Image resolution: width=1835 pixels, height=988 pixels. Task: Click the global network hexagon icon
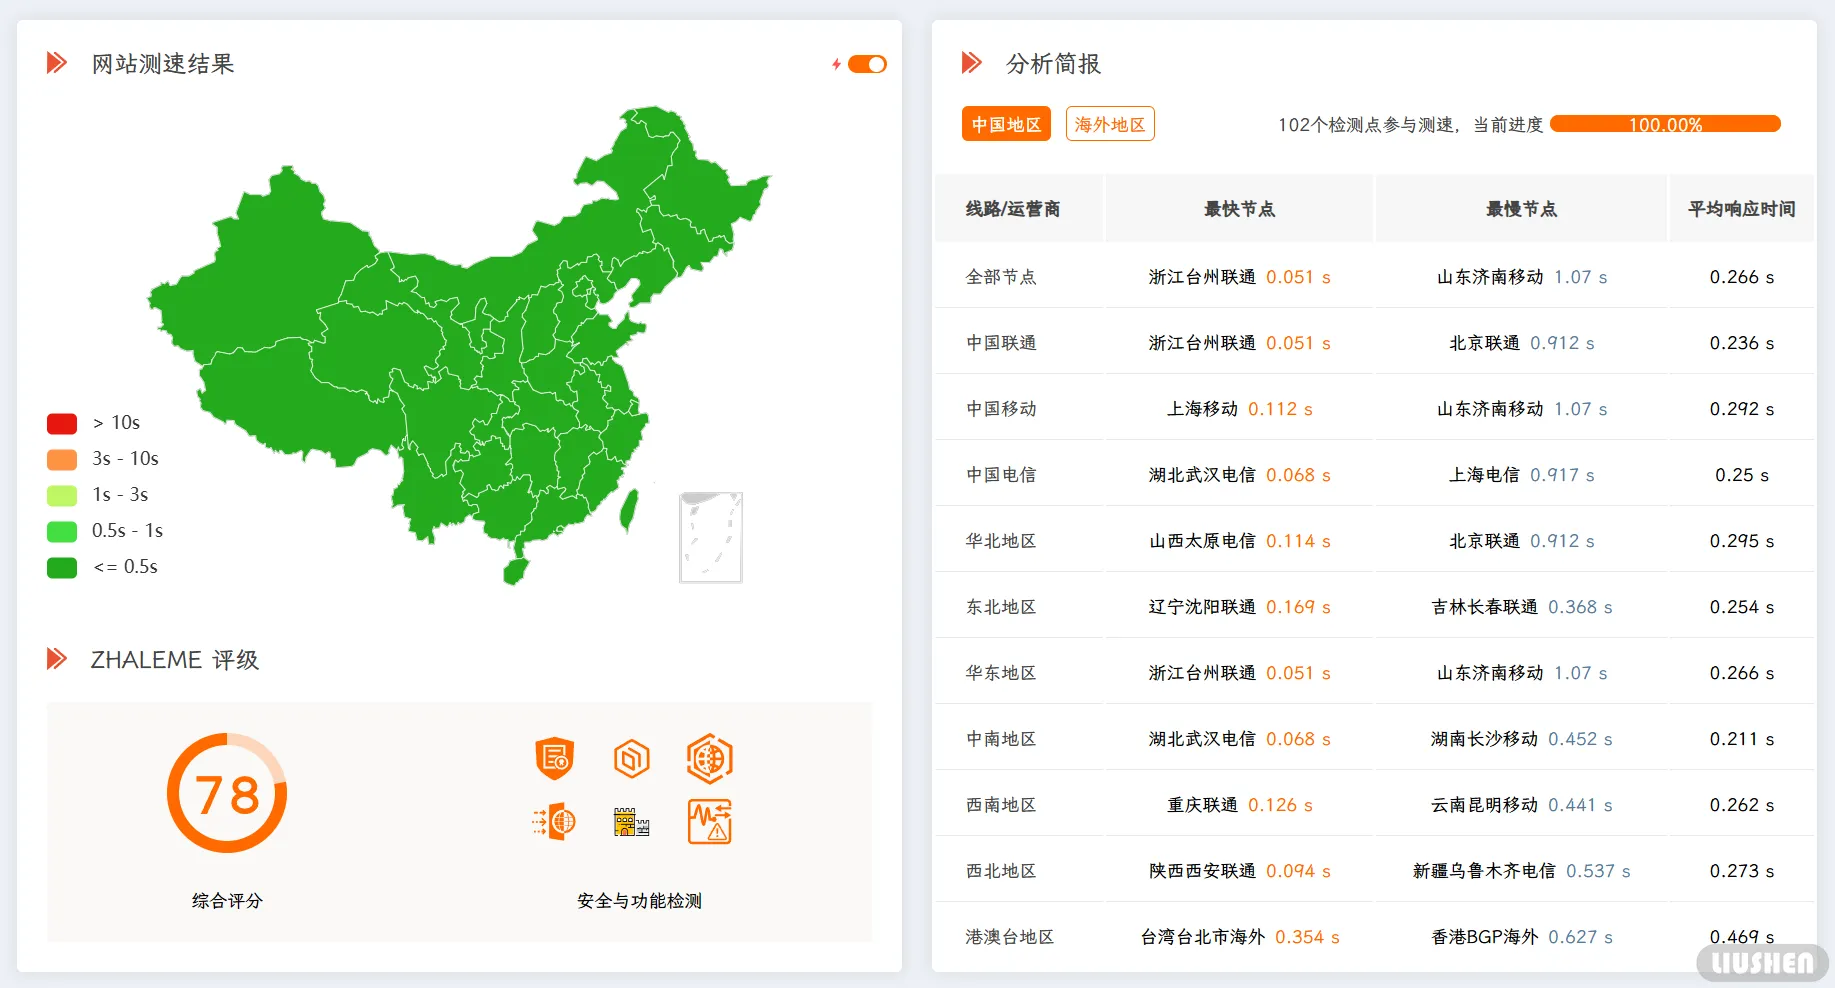[709, 758]
